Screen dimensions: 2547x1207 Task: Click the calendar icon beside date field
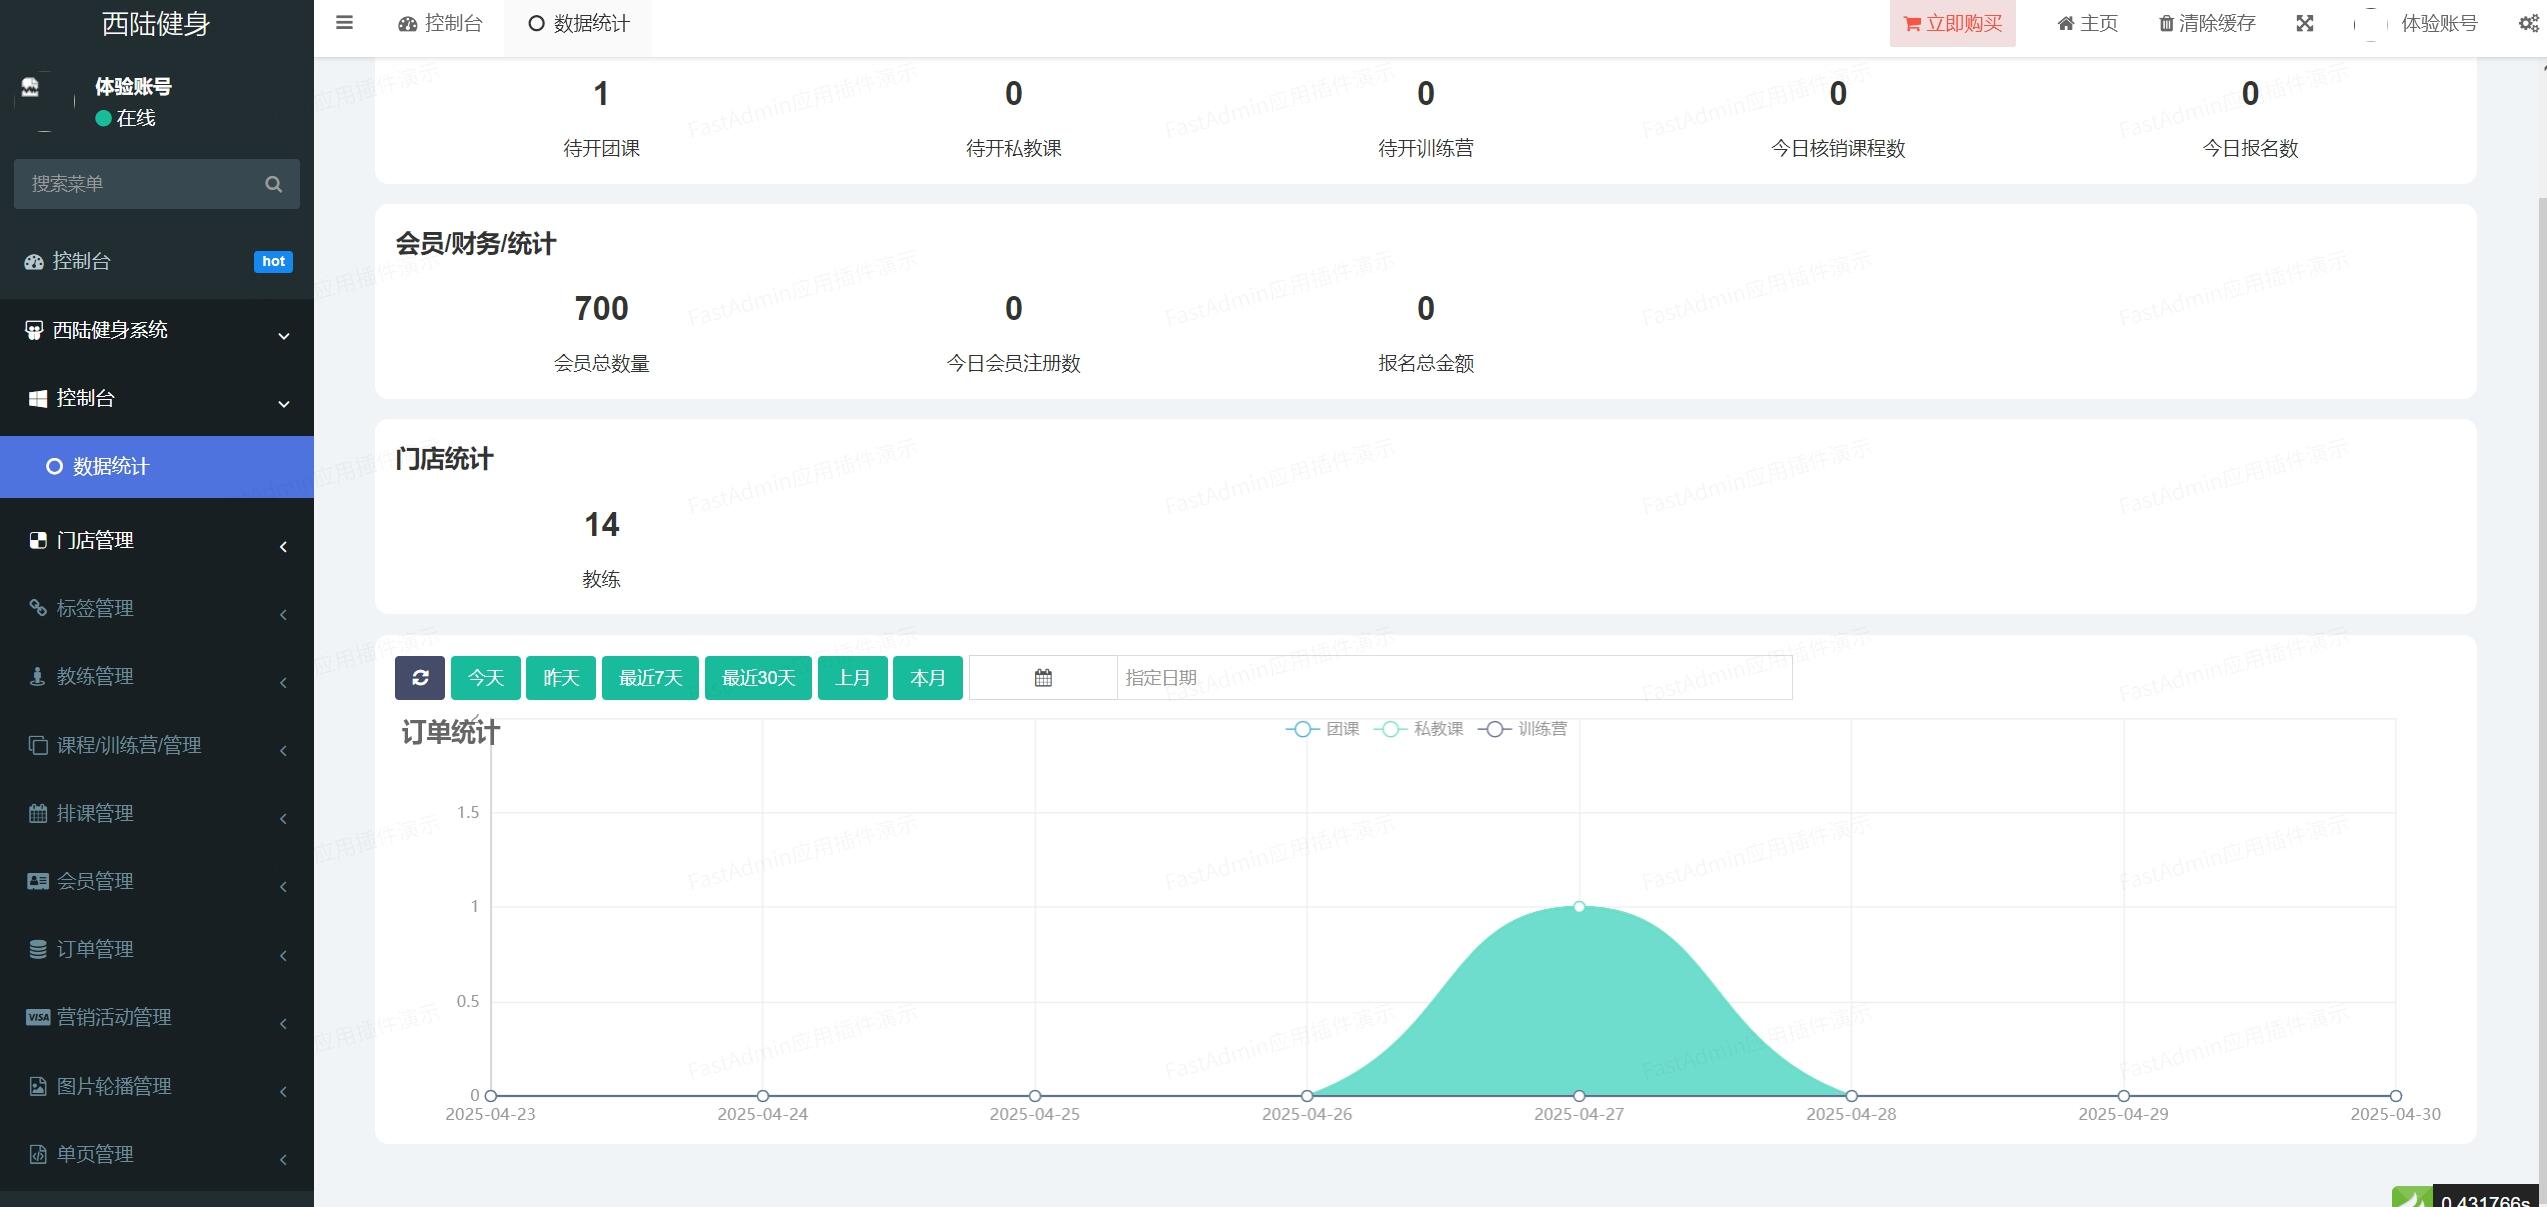pos(1043,678)
